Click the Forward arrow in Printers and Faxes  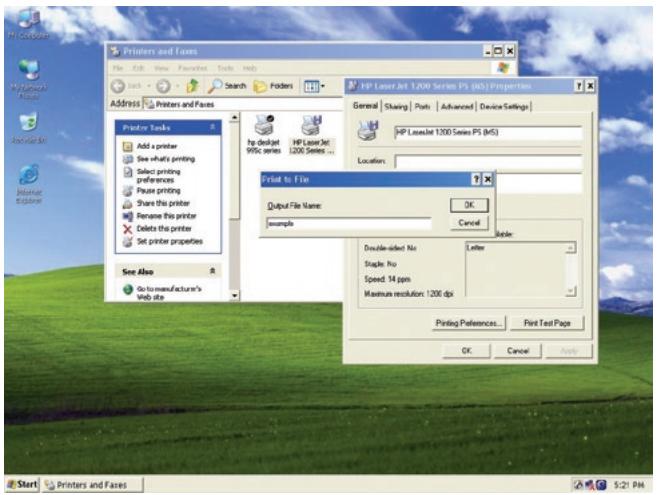pyautogui.click(x=163, y=86)
